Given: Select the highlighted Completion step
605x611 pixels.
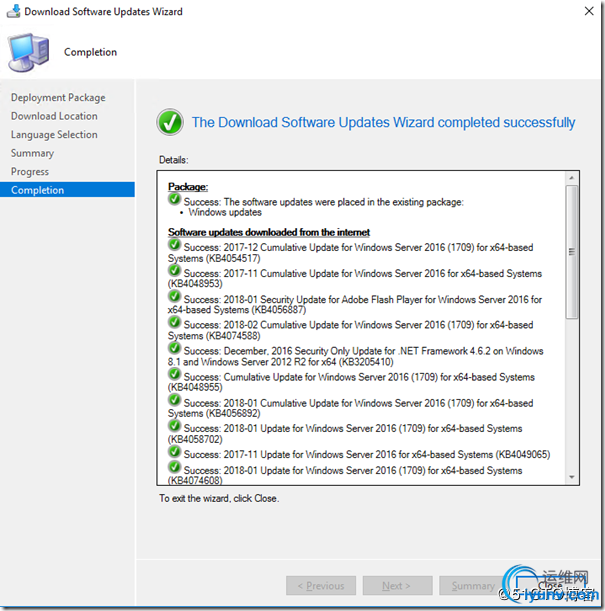Looking at the screenshot, I should 67,190.
